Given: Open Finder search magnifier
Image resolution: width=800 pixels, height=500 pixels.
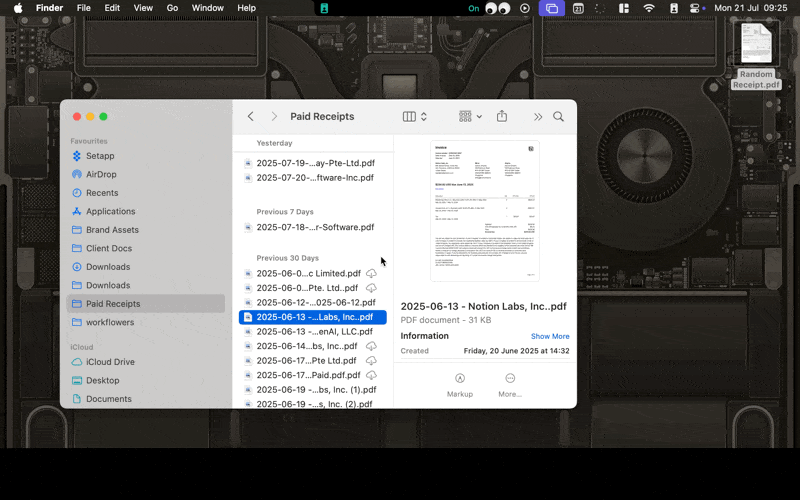Looking at the screenshot, I should point(559,116).
